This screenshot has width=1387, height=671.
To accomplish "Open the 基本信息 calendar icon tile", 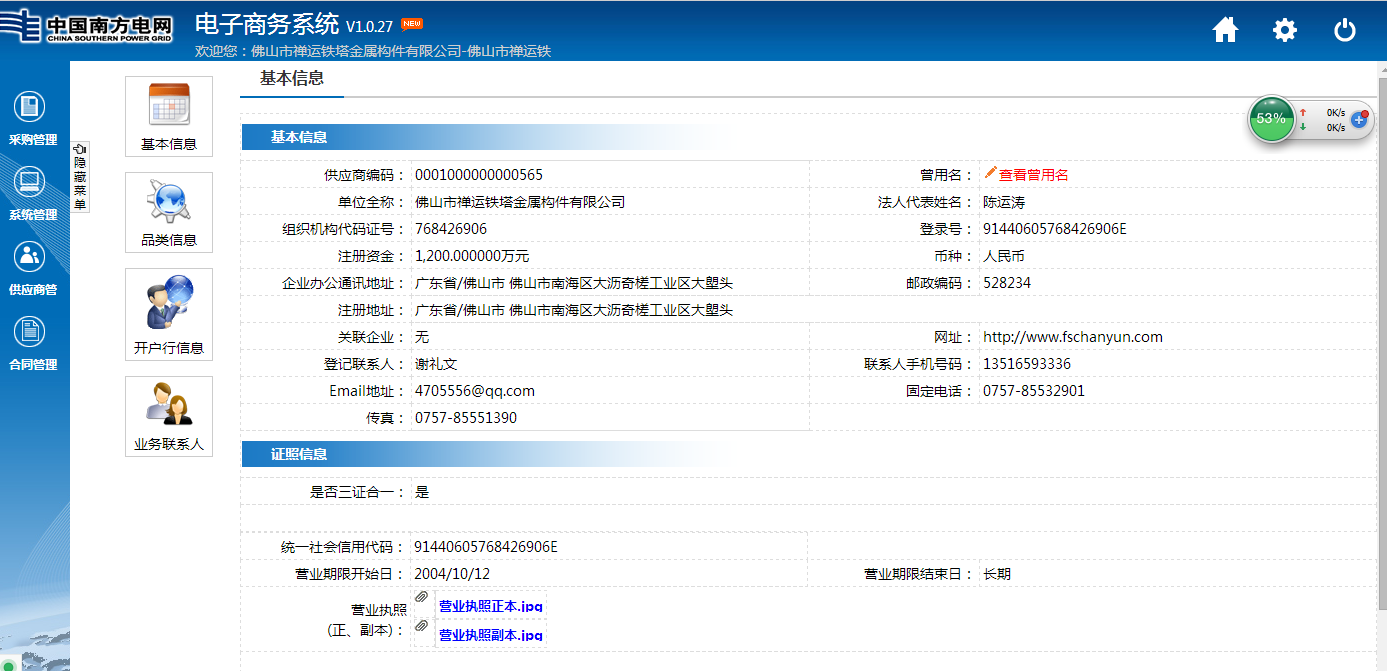I will [x=169, y=116].
